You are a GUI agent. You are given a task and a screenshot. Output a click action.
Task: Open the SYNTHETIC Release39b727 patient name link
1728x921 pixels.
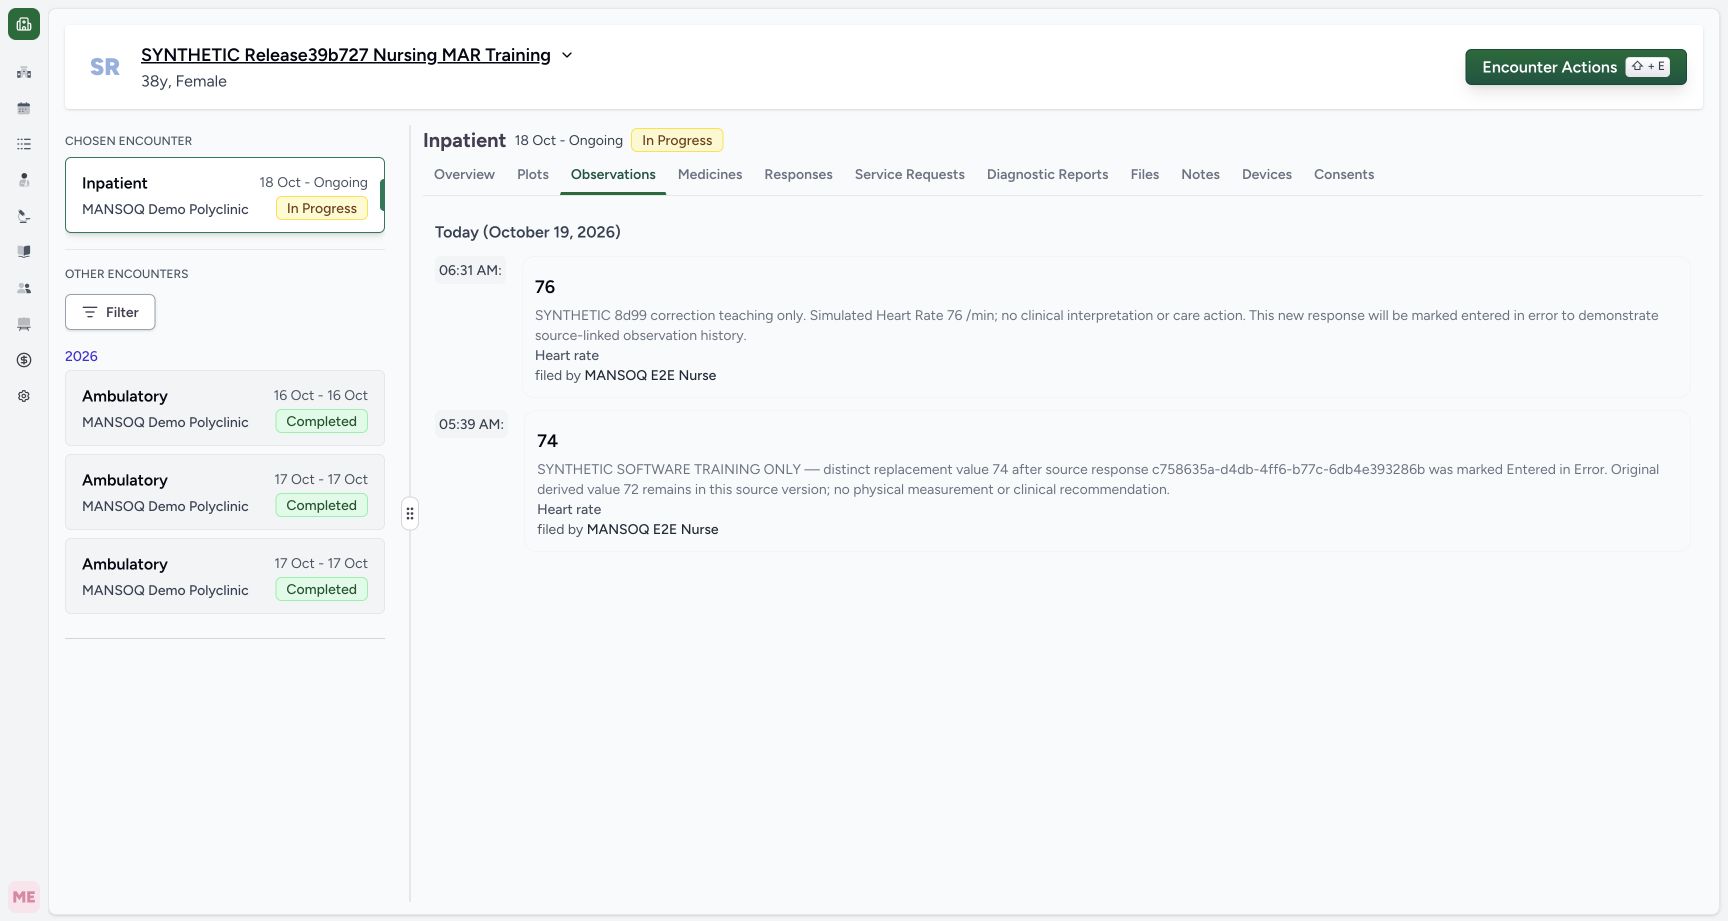346,55
